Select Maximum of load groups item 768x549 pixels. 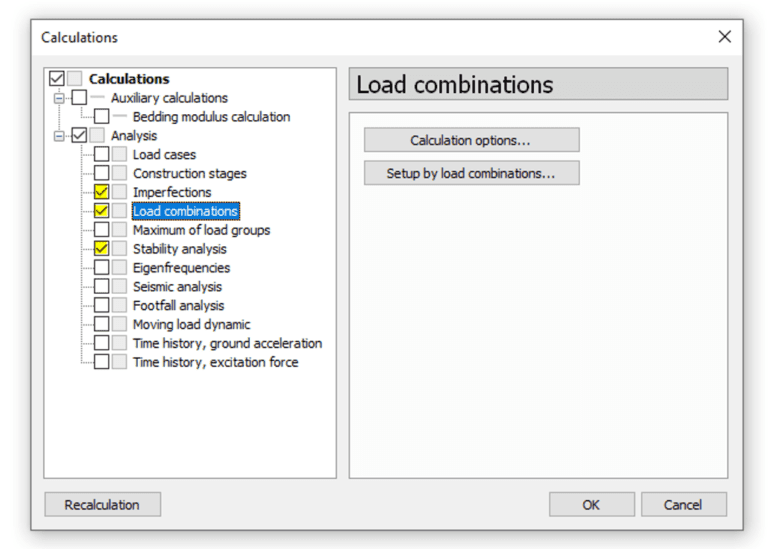point(201,230)
